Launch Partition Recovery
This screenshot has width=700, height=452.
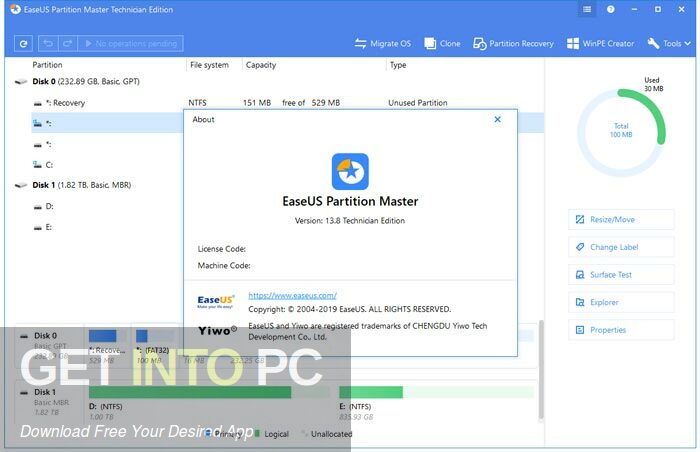(x=513, y=43)
